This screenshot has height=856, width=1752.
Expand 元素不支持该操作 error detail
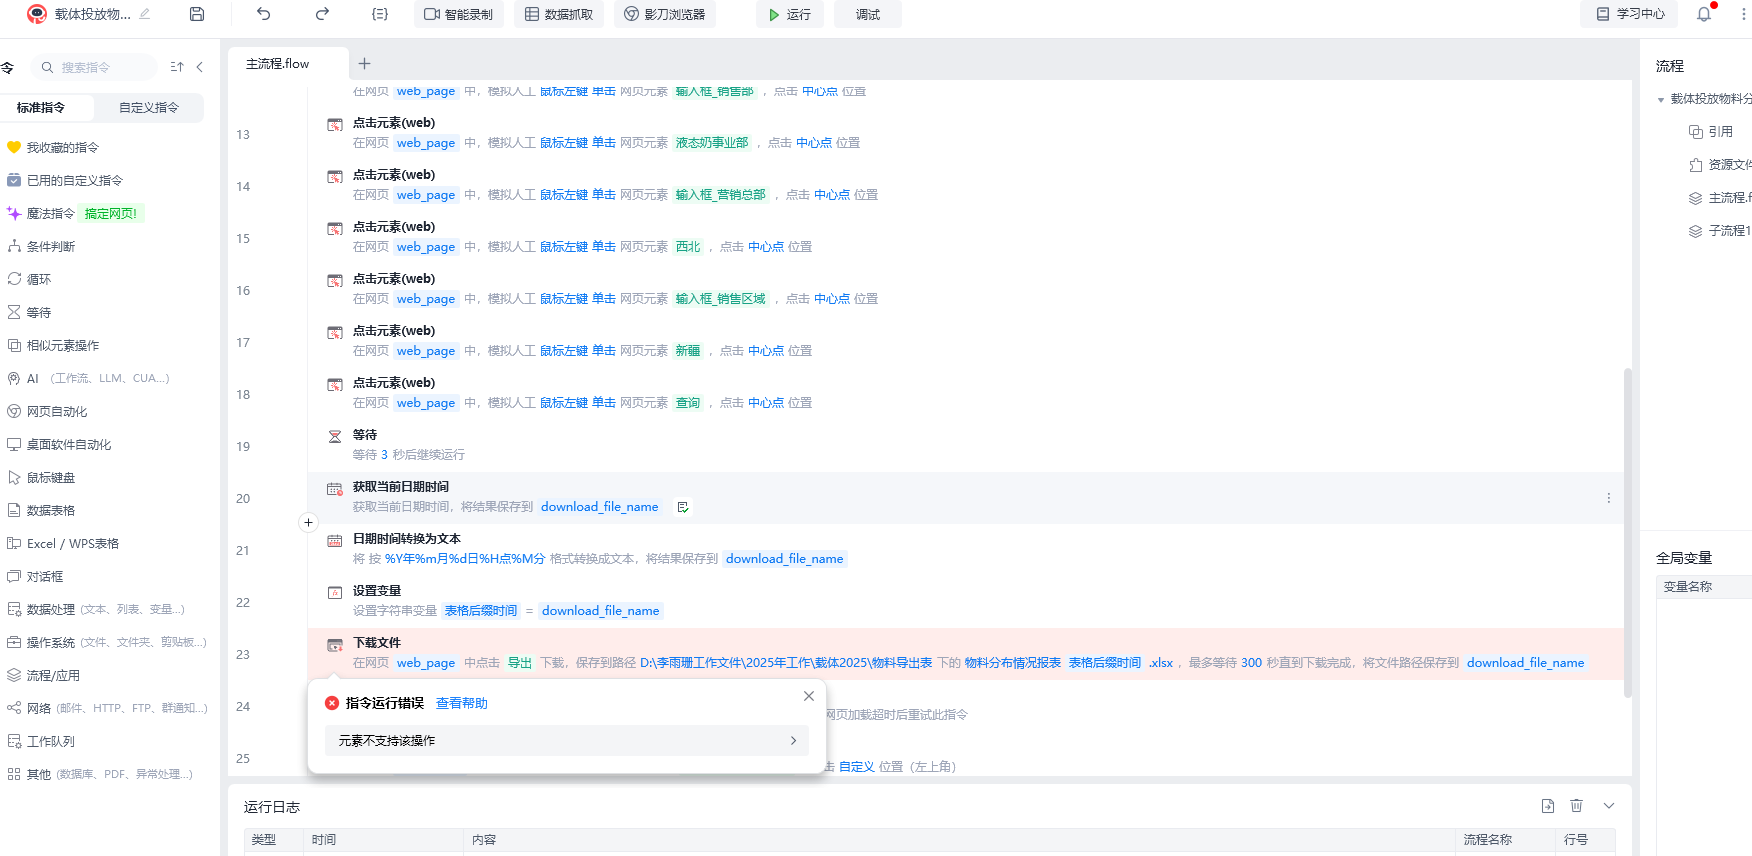pos(567,741)
